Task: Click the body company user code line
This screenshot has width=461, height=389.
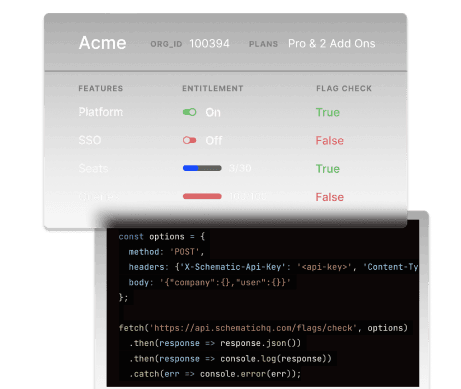Action: [209, 282]
